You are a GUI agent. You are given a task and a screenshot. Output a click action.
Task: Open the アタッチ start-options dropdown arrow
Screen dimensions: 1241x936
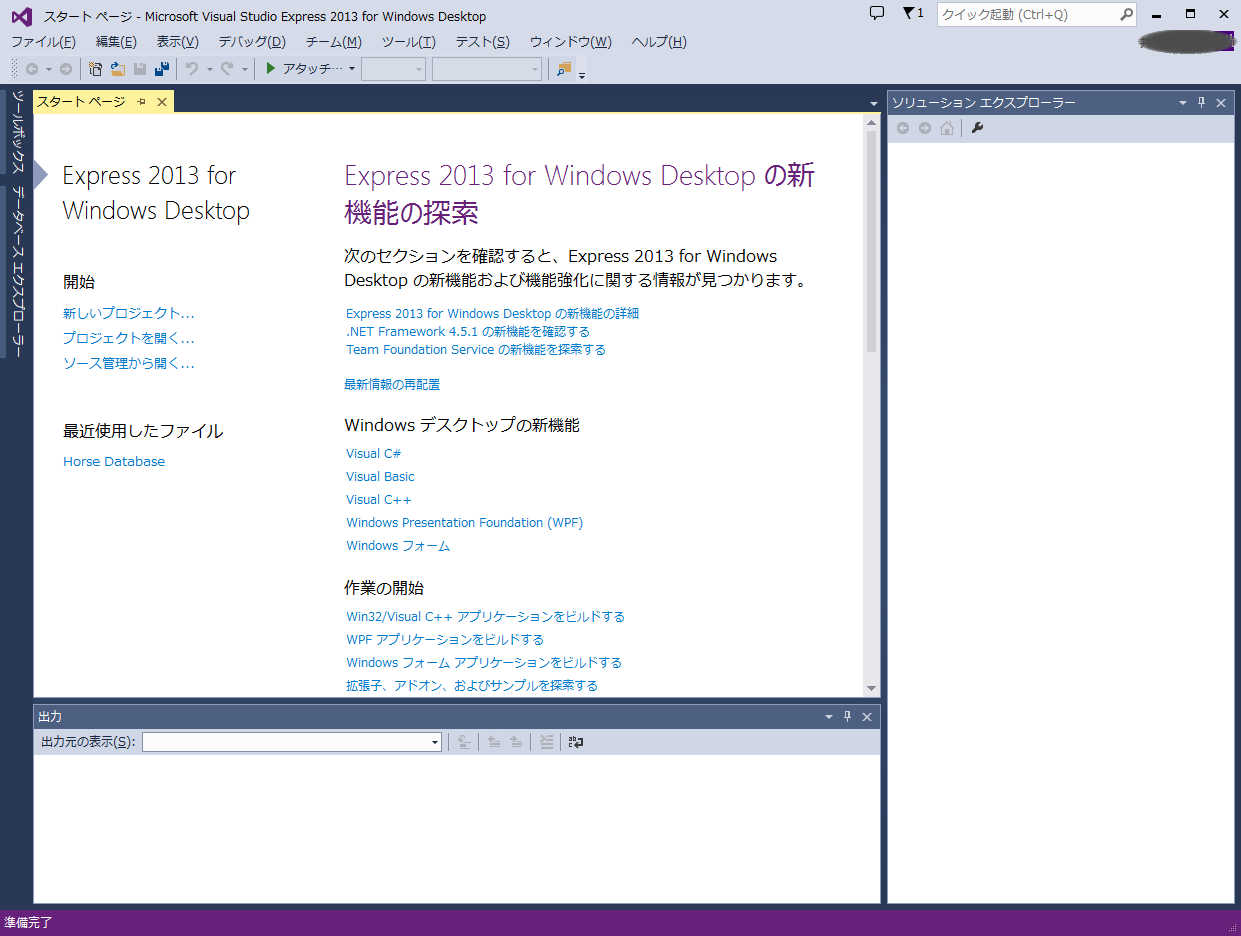[352, 69]
